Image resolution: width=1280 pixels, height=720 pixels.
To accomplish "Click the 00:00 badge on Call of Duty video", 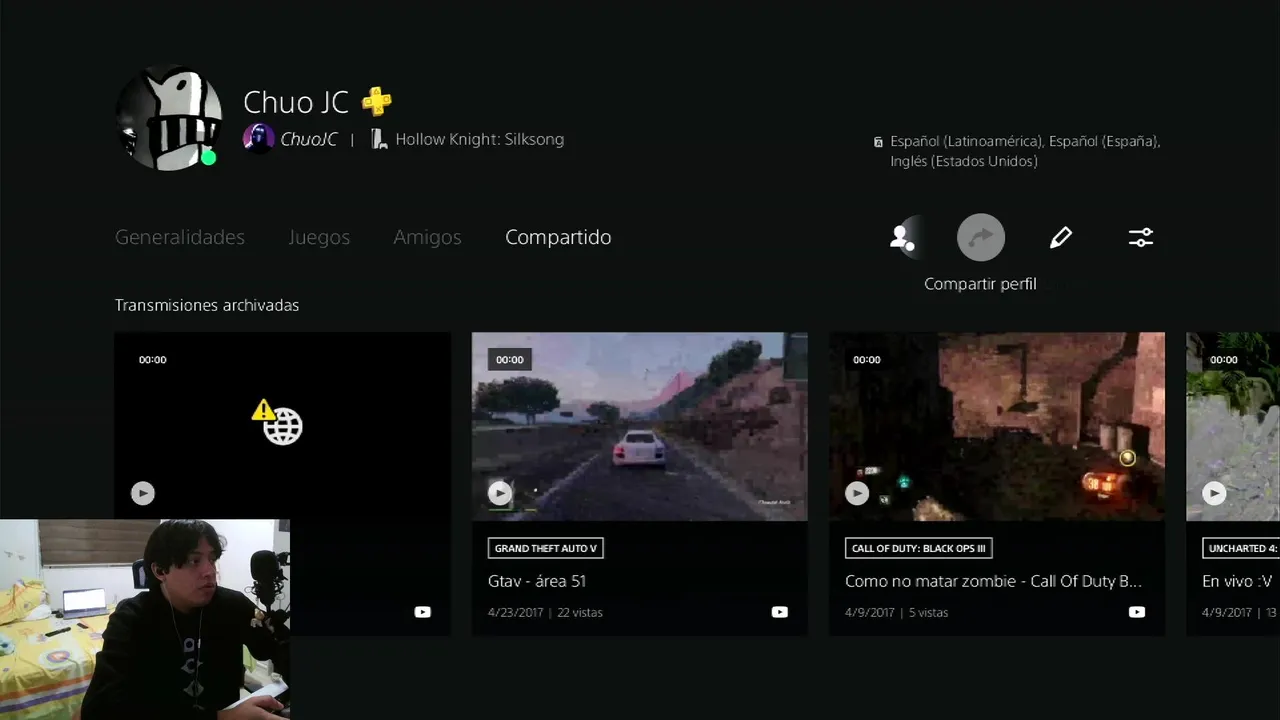I will pos(867,360).
